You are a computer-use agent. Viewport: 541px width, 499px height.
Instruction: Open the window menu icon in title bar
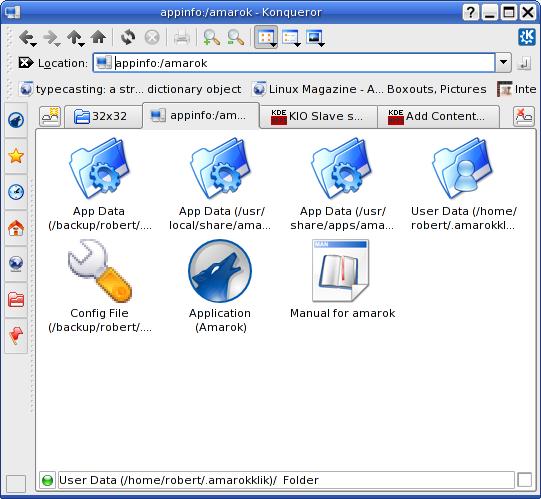[13, 12]
